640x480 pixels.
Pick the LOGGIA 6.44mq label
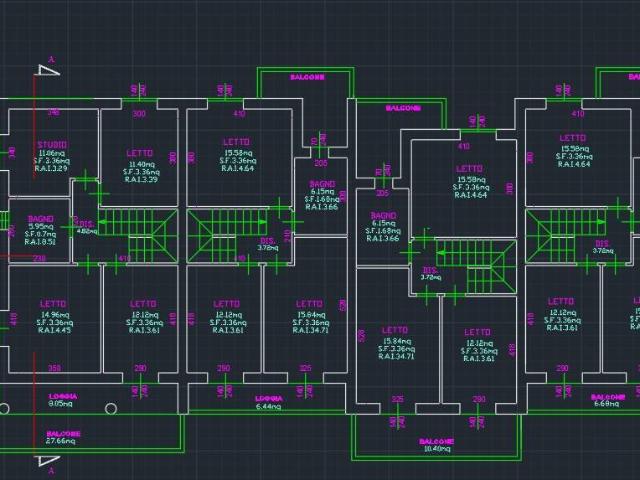(x=269, y=402)
